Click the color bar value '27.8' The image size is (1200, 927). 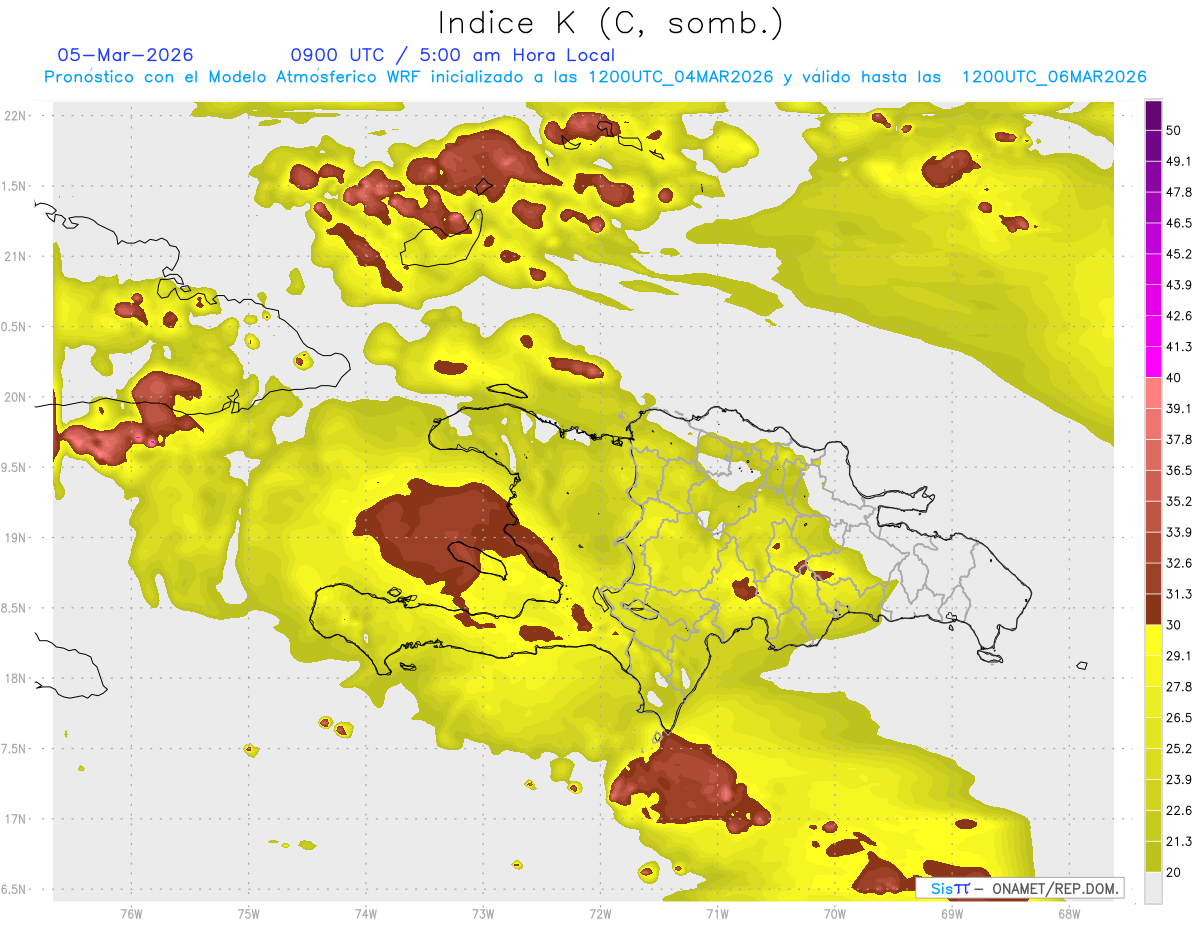1179,687
